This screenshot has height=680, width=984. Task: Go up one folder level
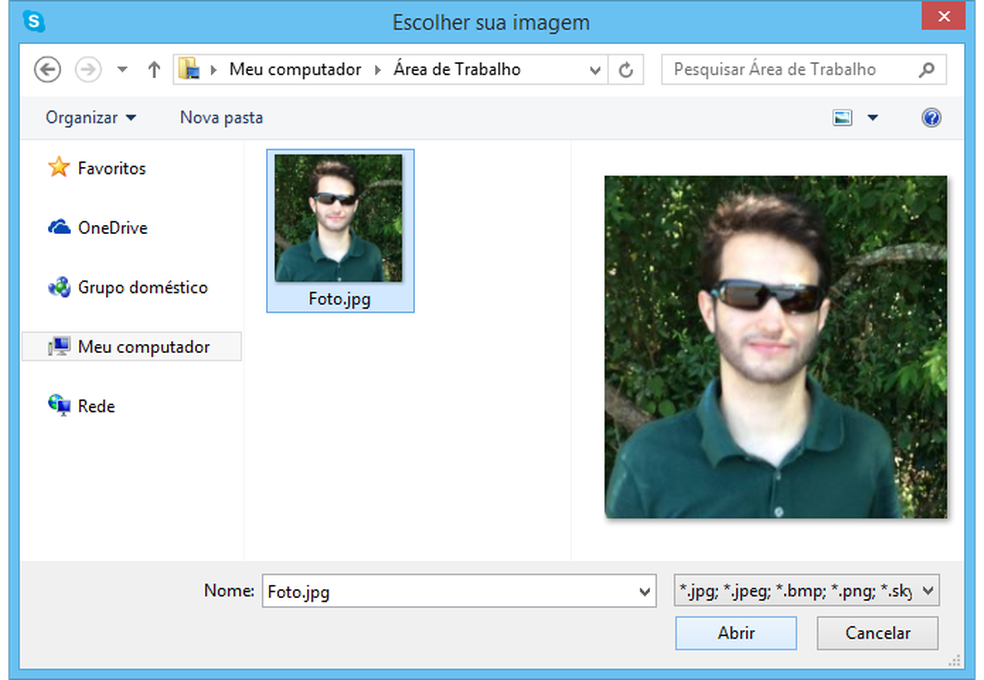click(154, 70)
